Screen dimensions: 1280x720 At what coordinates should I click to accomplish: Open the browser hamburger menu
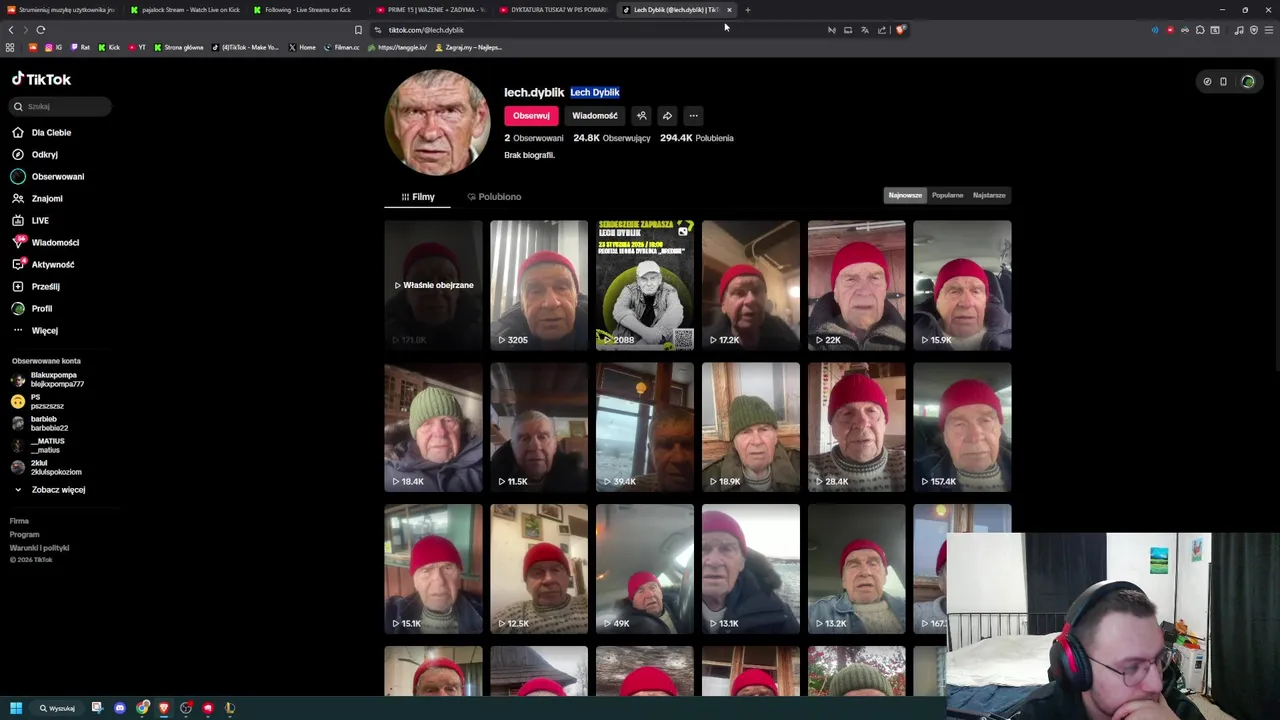pos(1269,30)
